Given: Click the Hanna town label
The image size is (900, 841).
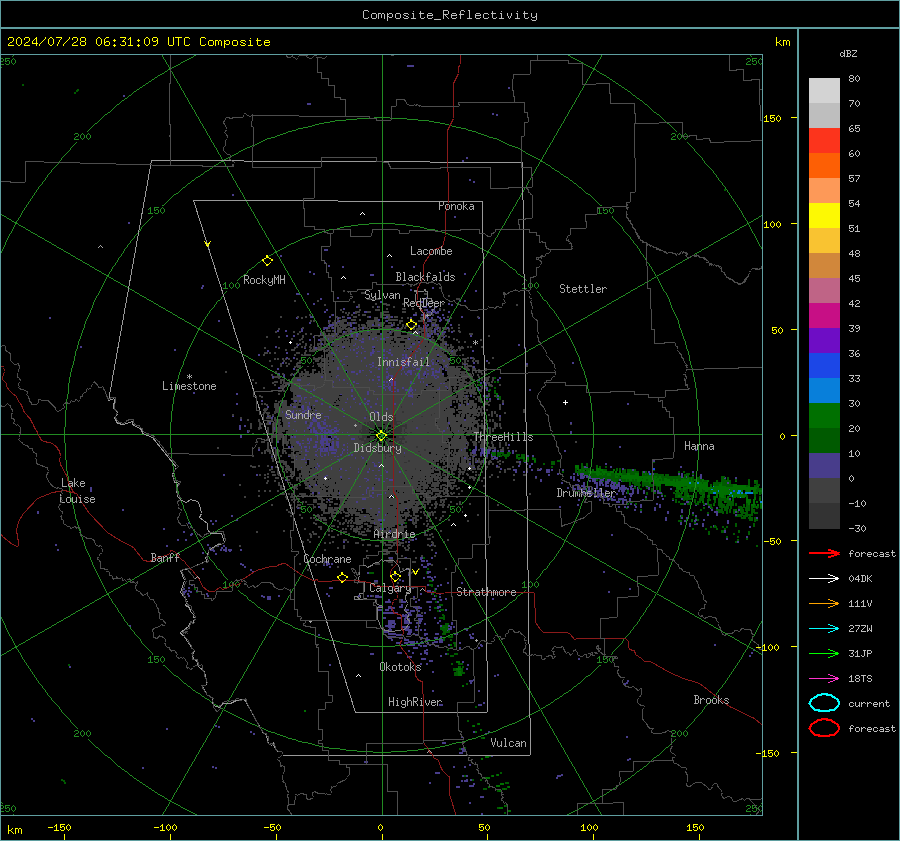Looking at the screenshot, I should 699,446.
